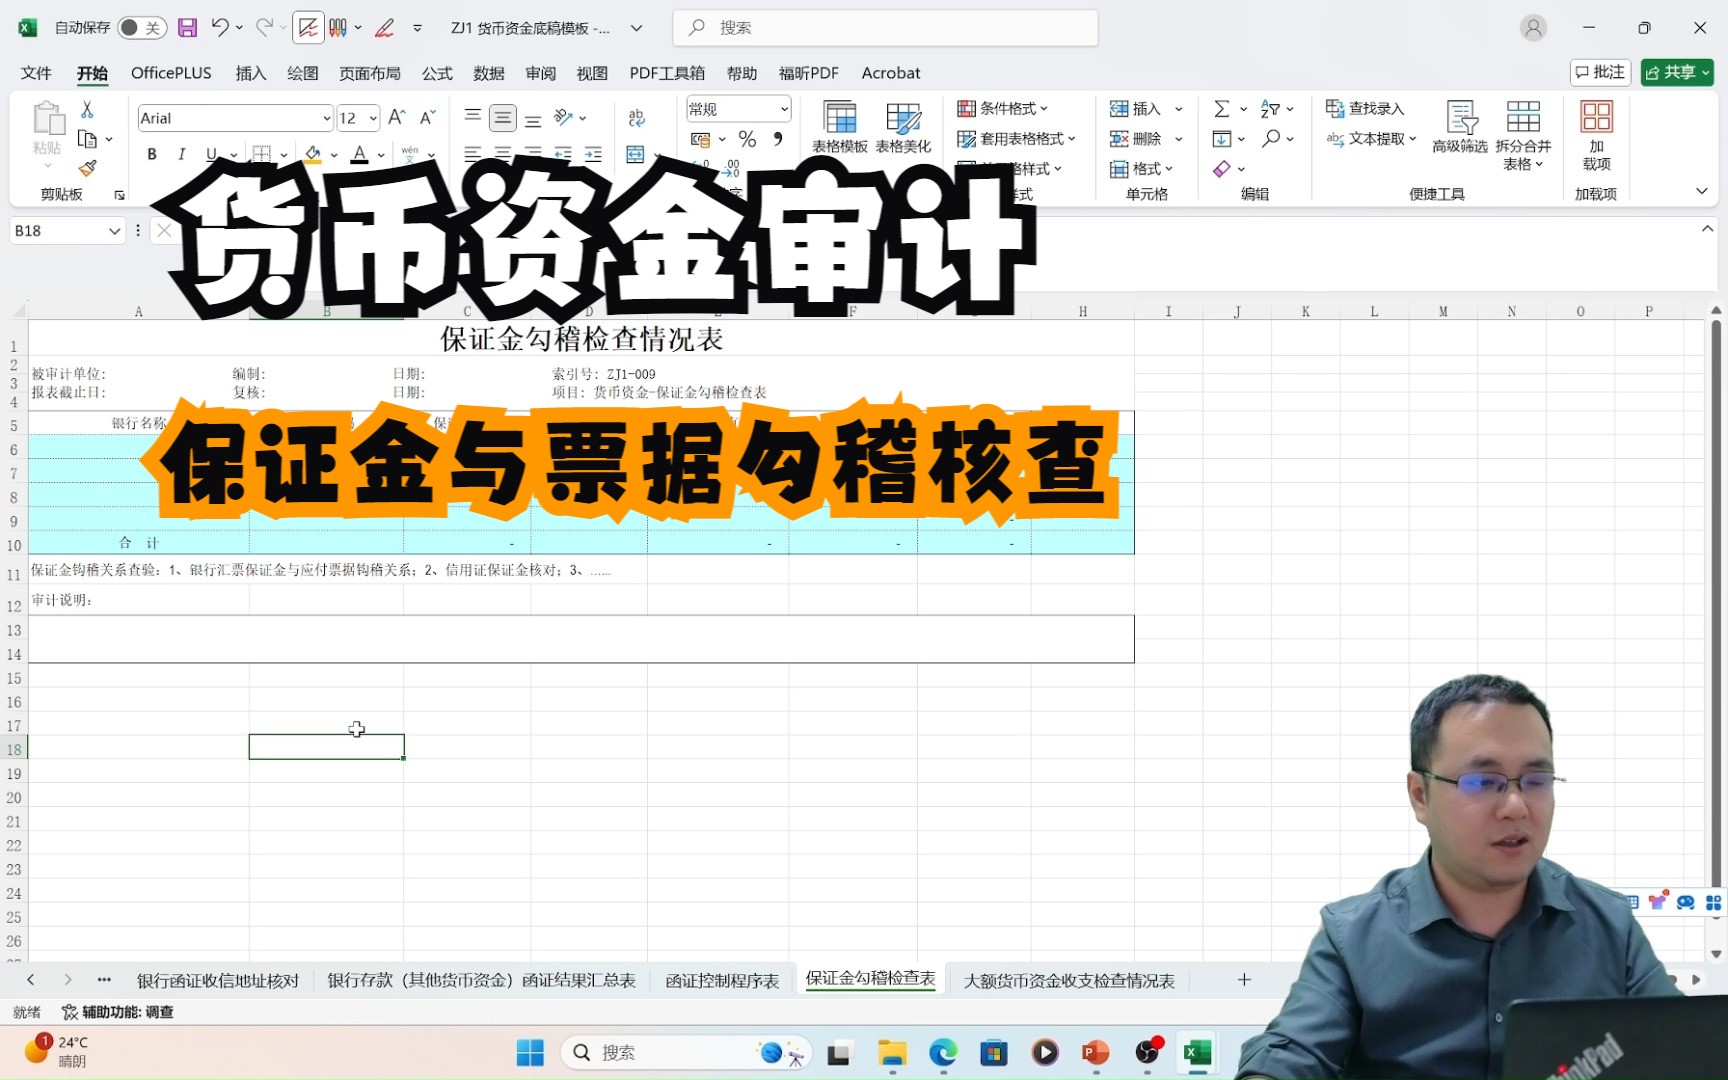Click the font color A swatch

360,154
